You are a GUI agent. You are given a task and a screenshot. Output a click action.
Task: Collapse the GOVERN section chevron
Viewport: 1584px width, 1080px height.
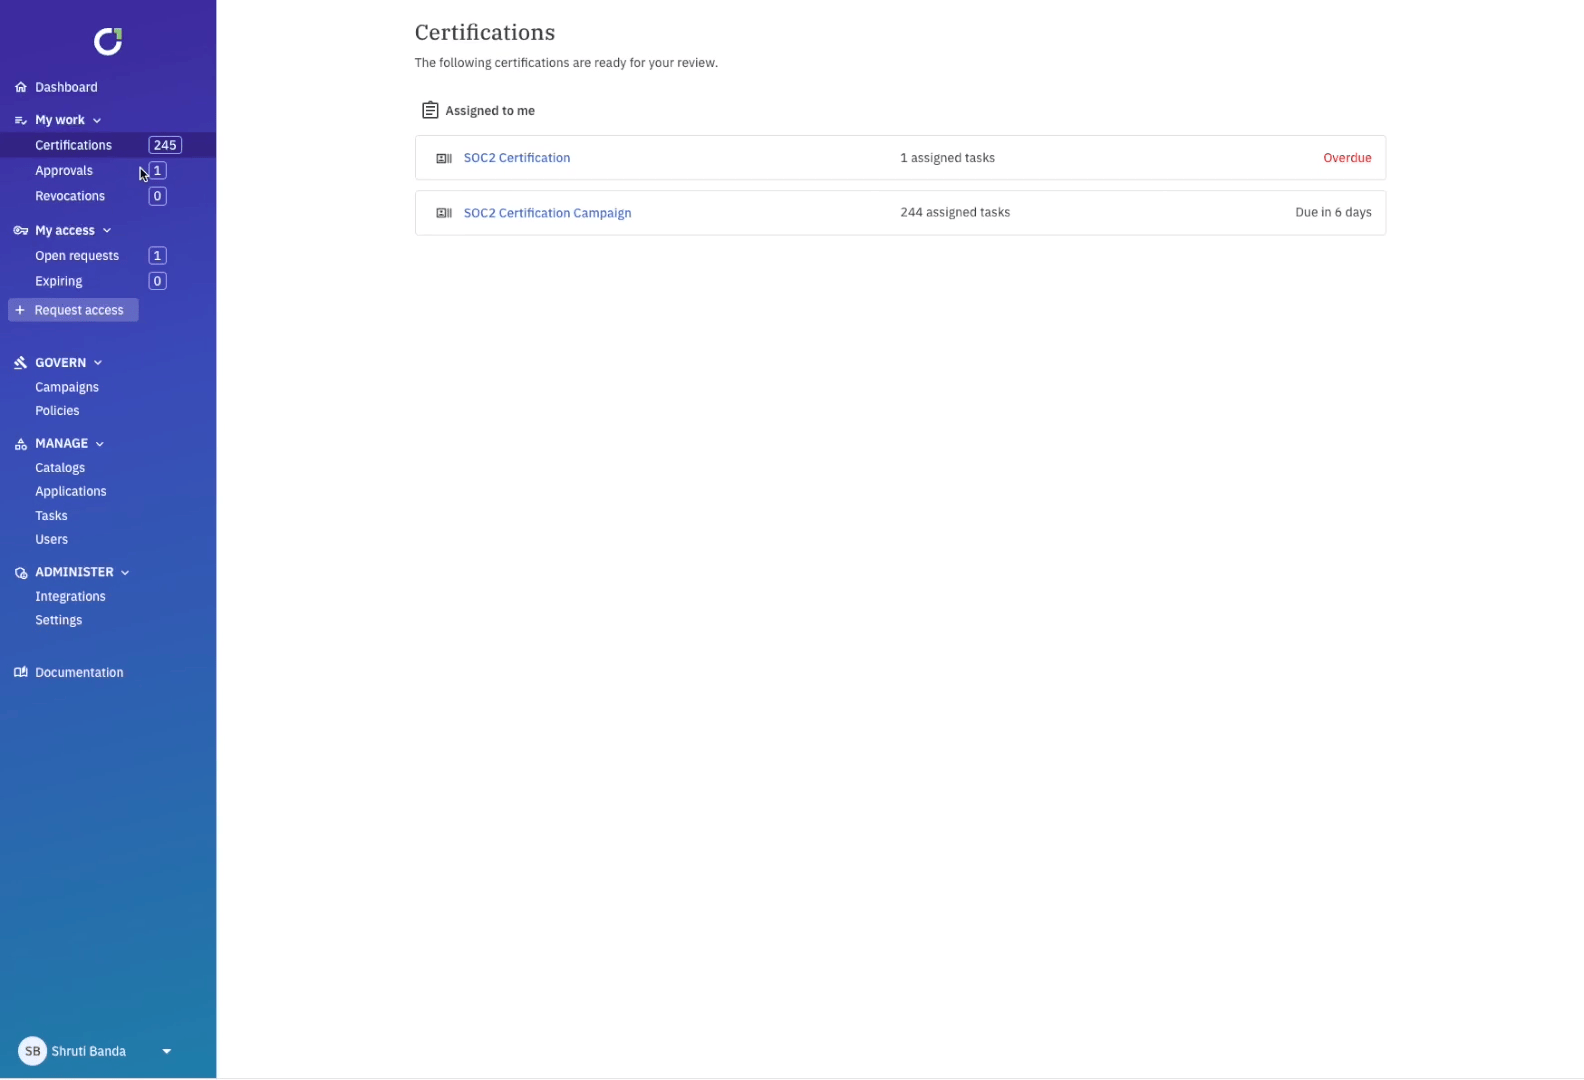[98, 363]
